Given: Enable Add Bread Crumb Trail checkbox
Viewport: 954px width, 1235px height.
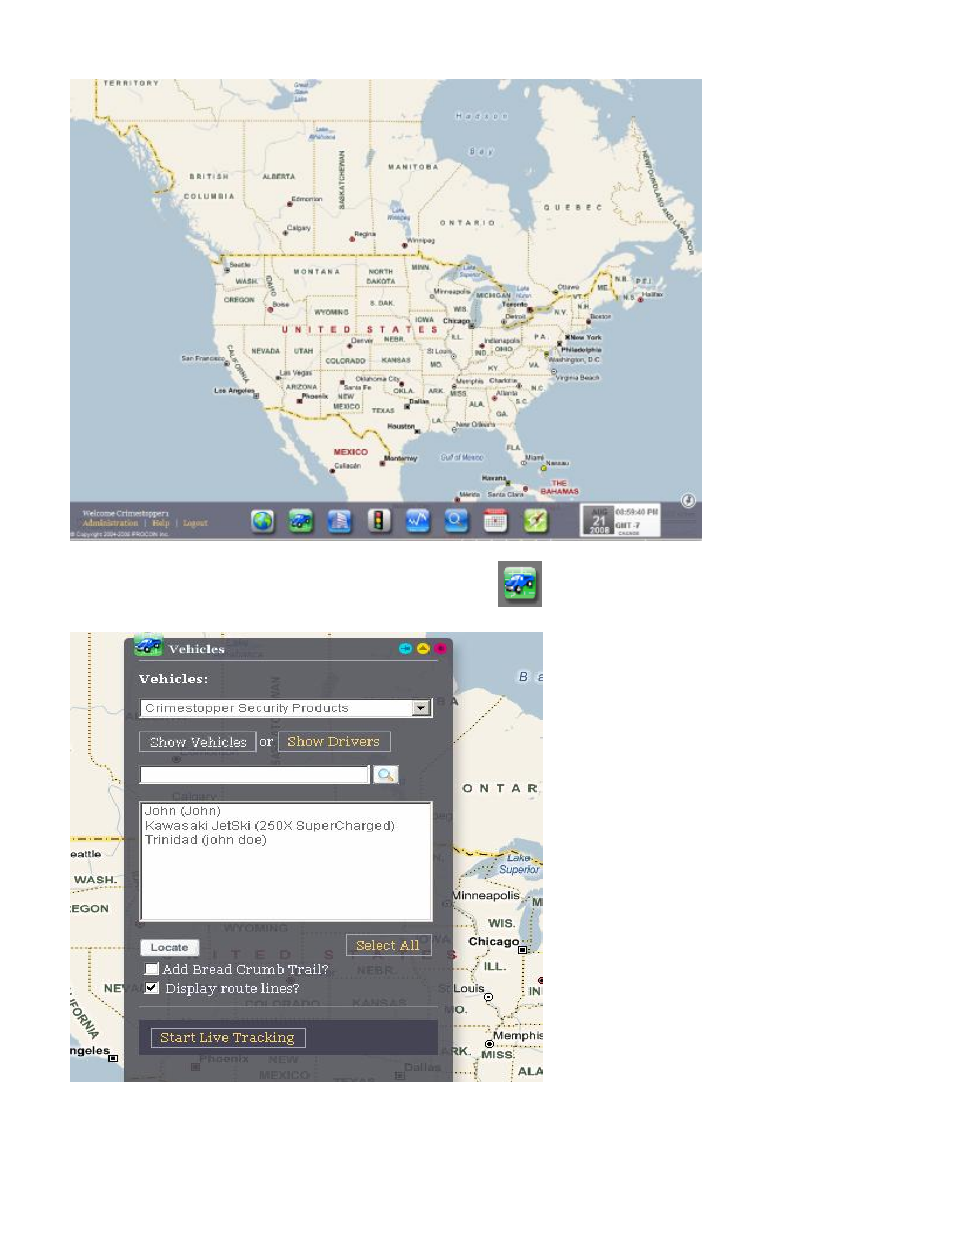Looking at the screenshot, I should click(152, 969).
